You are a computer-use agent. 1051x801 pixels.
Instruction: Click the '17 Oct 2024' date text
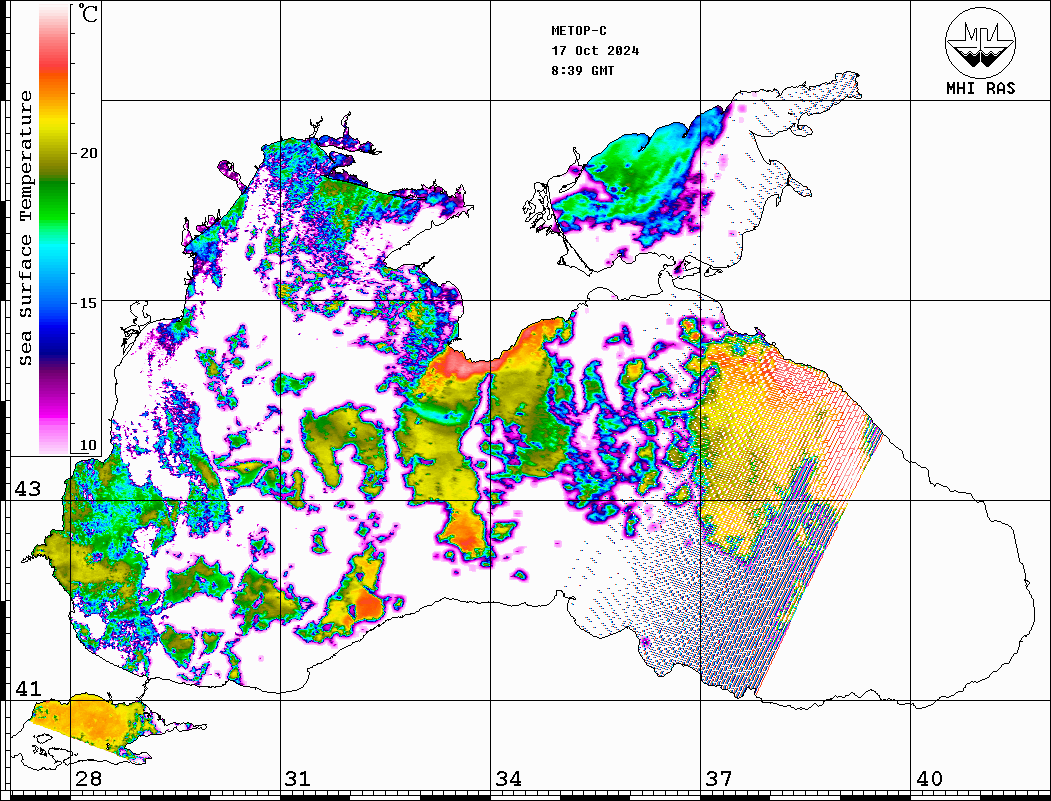[595, 51]
